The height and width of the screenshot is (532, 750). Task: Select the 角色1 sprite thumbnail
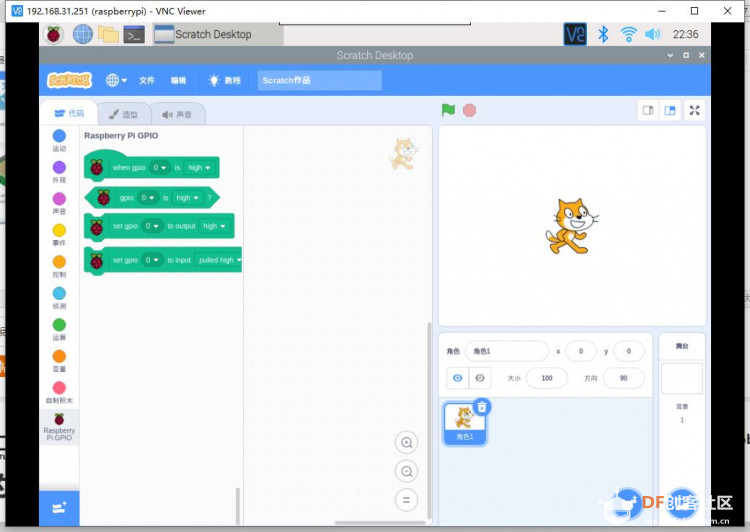pos(464,424)
